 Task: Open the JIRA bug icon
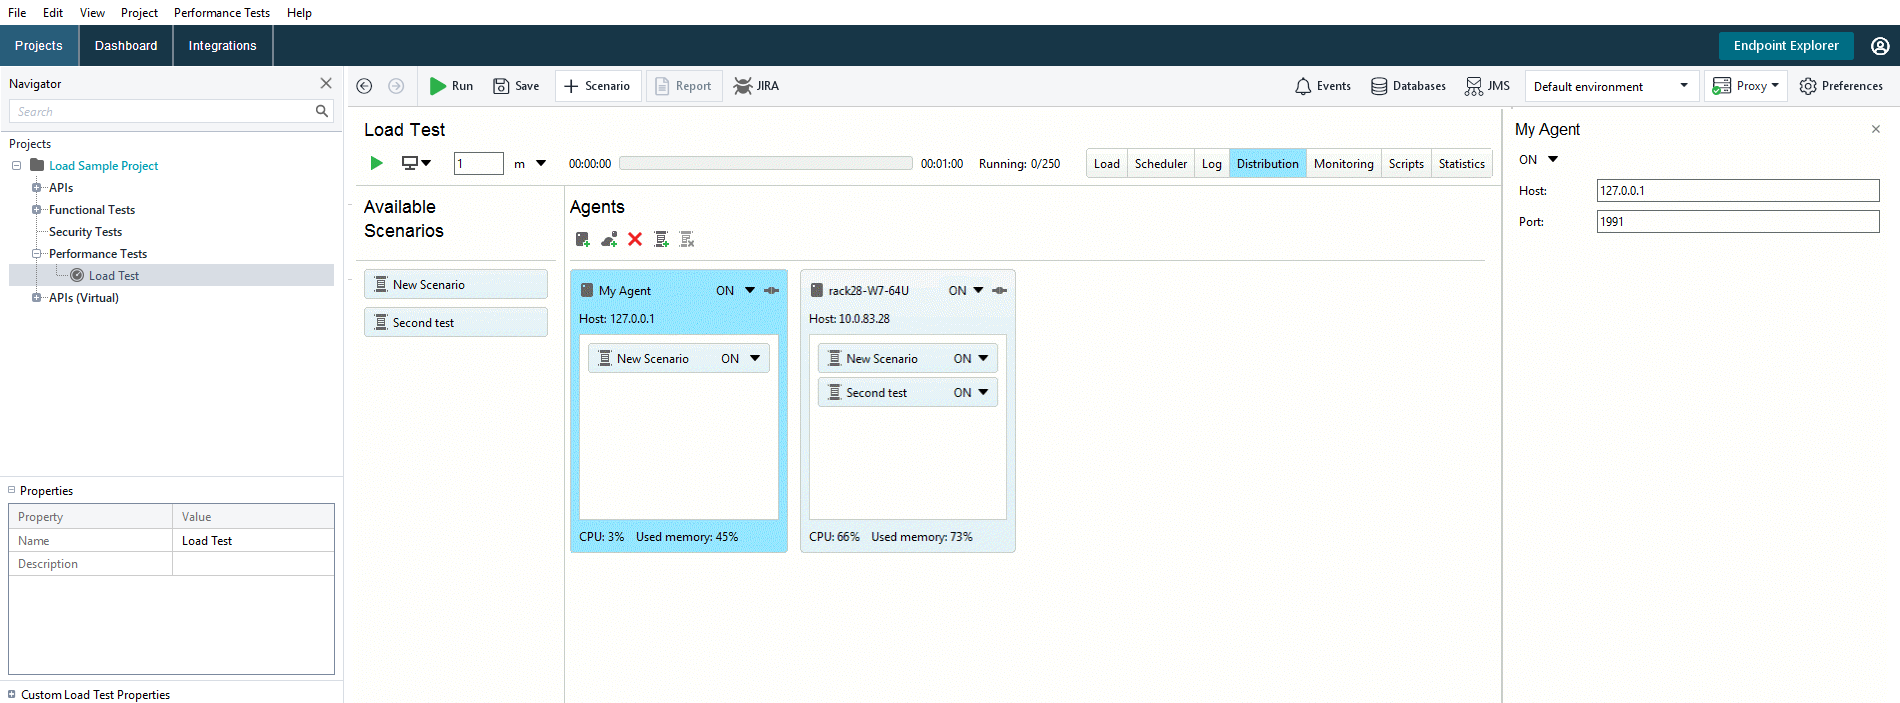[742, 86]
